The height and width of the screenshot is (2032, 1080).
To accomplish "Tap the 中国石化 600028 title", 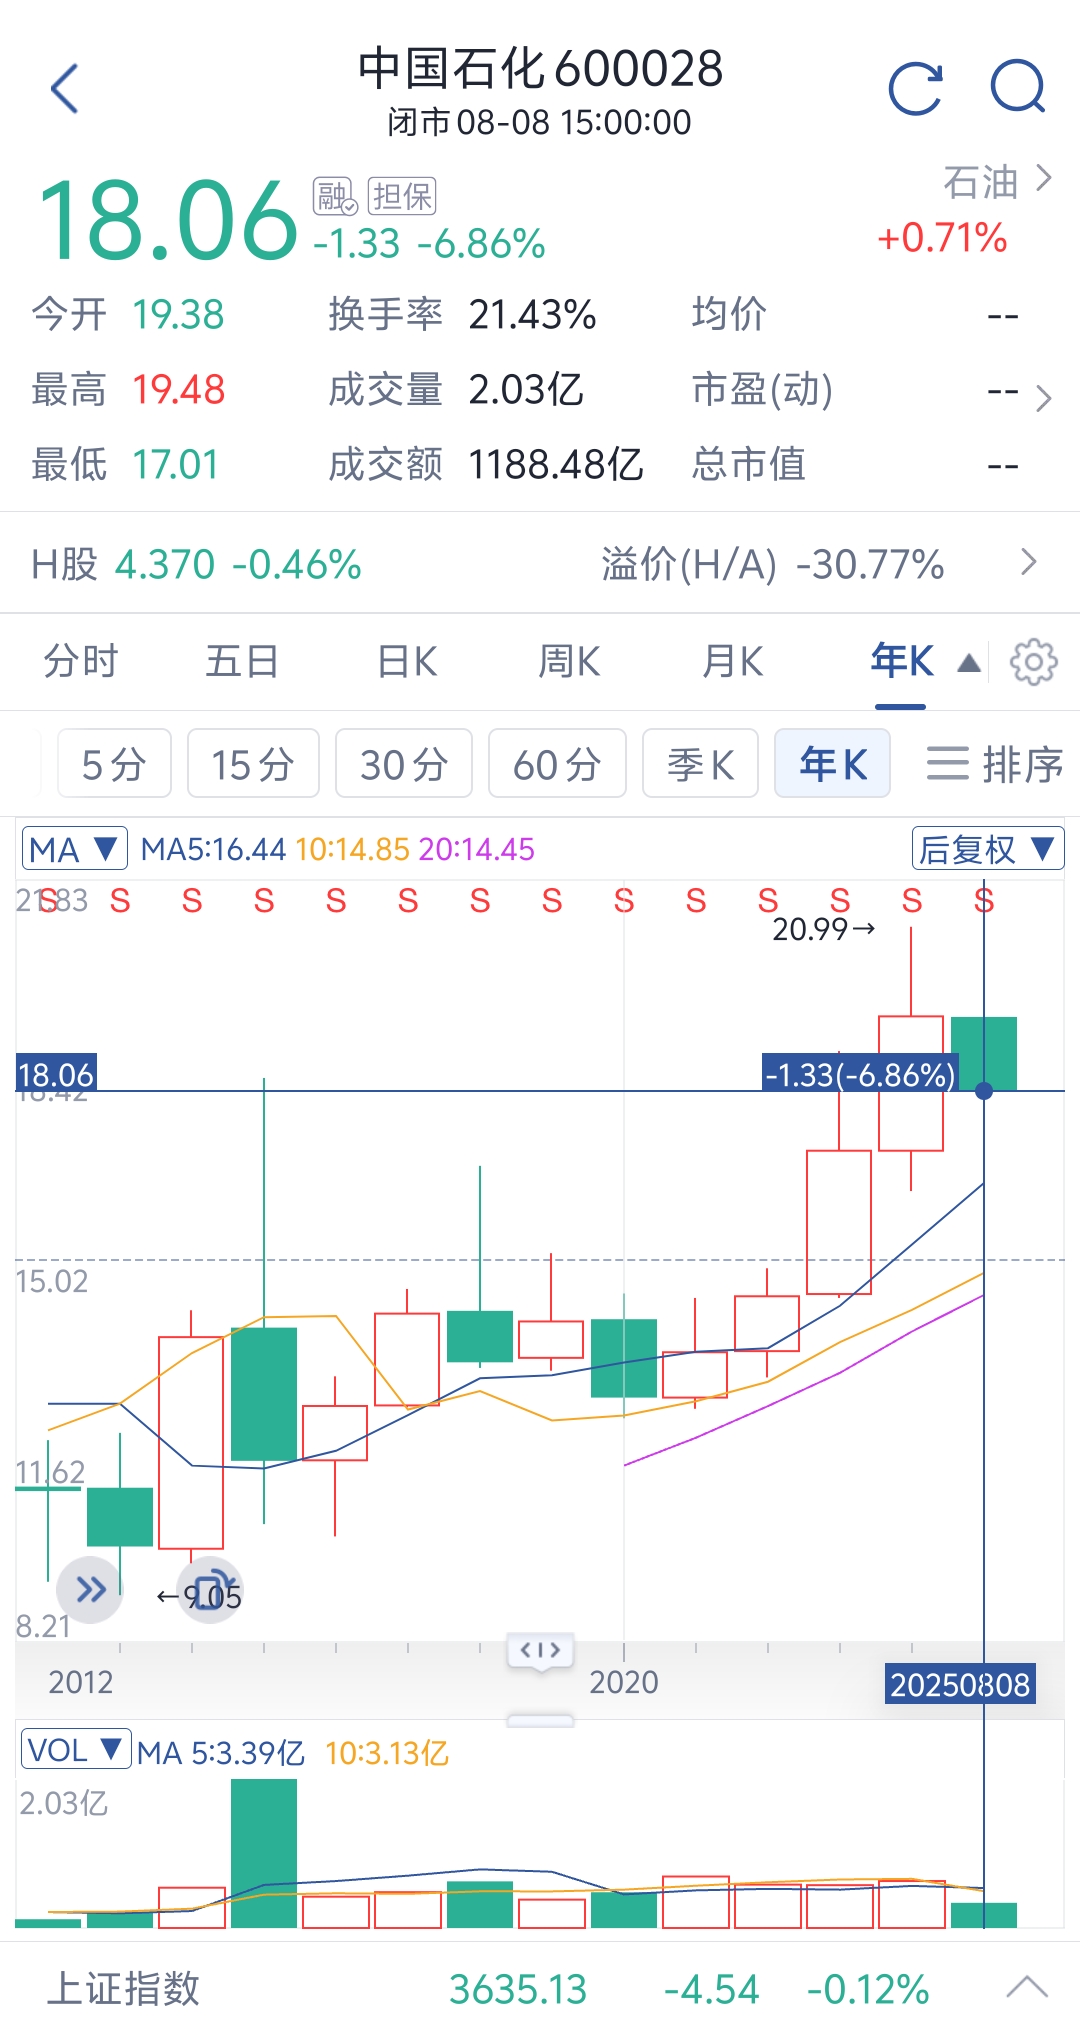I will (540, 69).
